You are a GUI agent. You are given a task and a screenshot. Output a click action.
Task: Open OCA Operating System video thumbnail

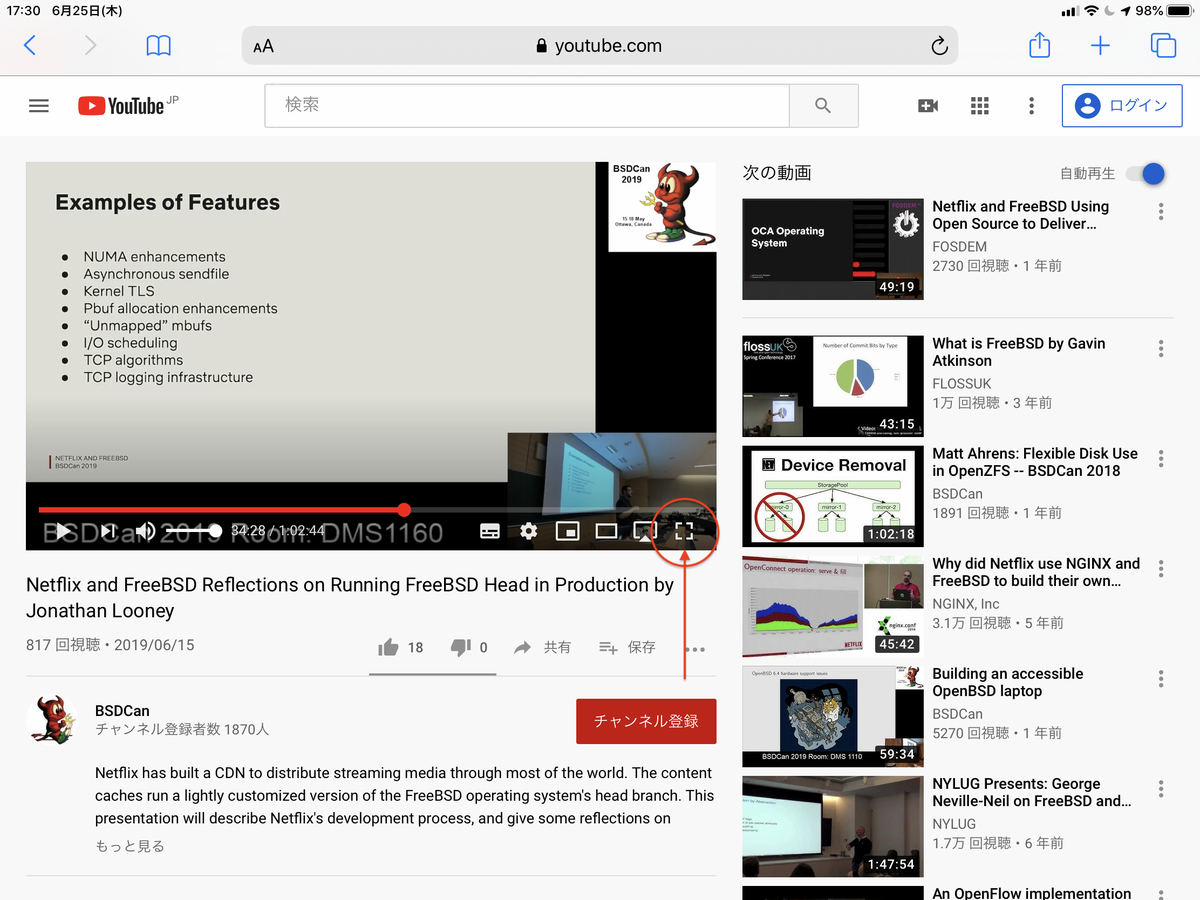833,249
